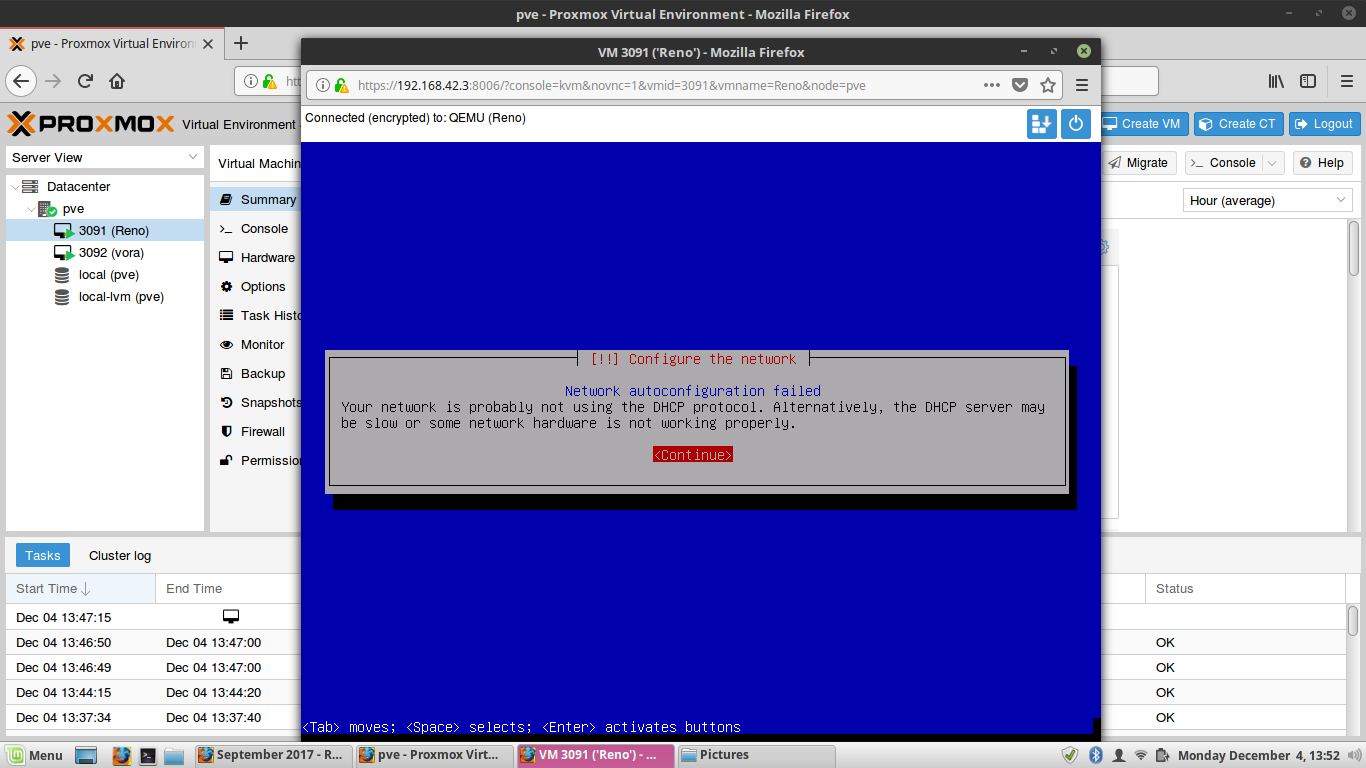Collapse the Datacenter tree node
The width and height of the screenshot is (1366, 768).
point(13,187)
